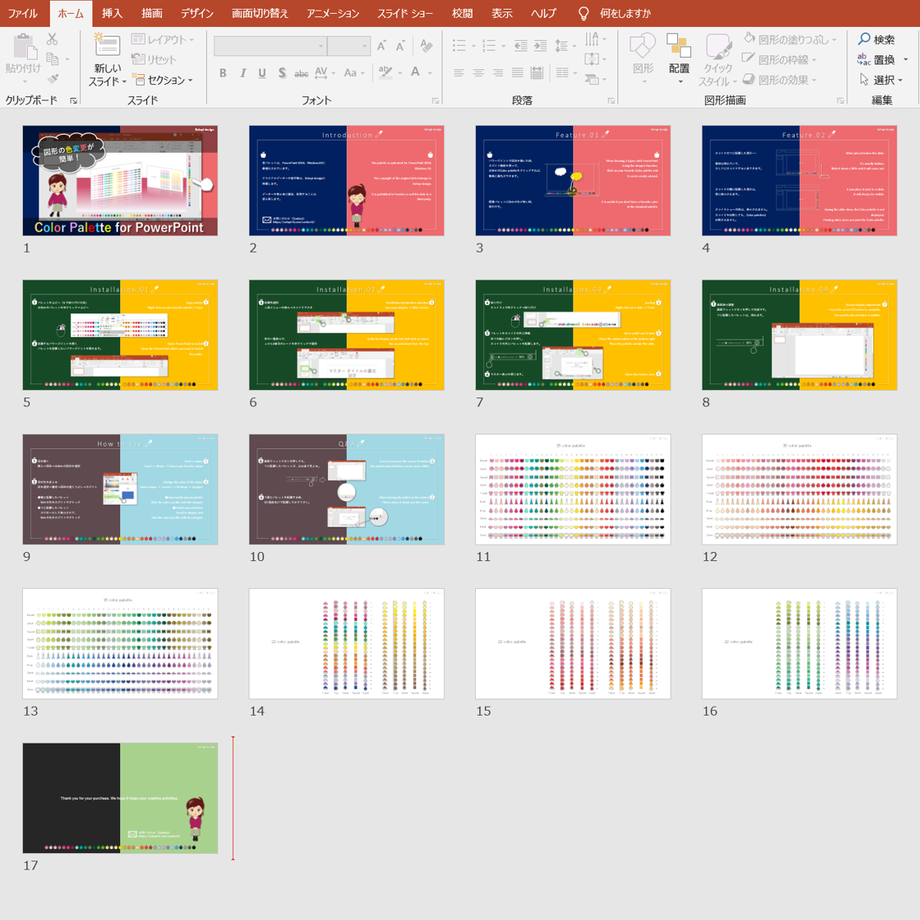Toggle align text left
Image resolution: width=920 pixels, height=920 pixels.
459,73
